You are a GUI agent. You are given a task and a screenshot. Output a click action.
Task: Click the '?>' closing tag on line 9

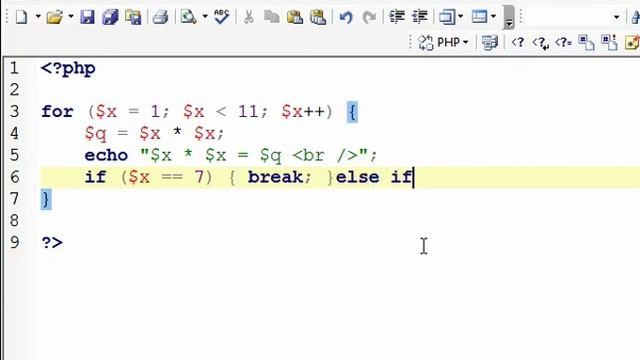52,242
